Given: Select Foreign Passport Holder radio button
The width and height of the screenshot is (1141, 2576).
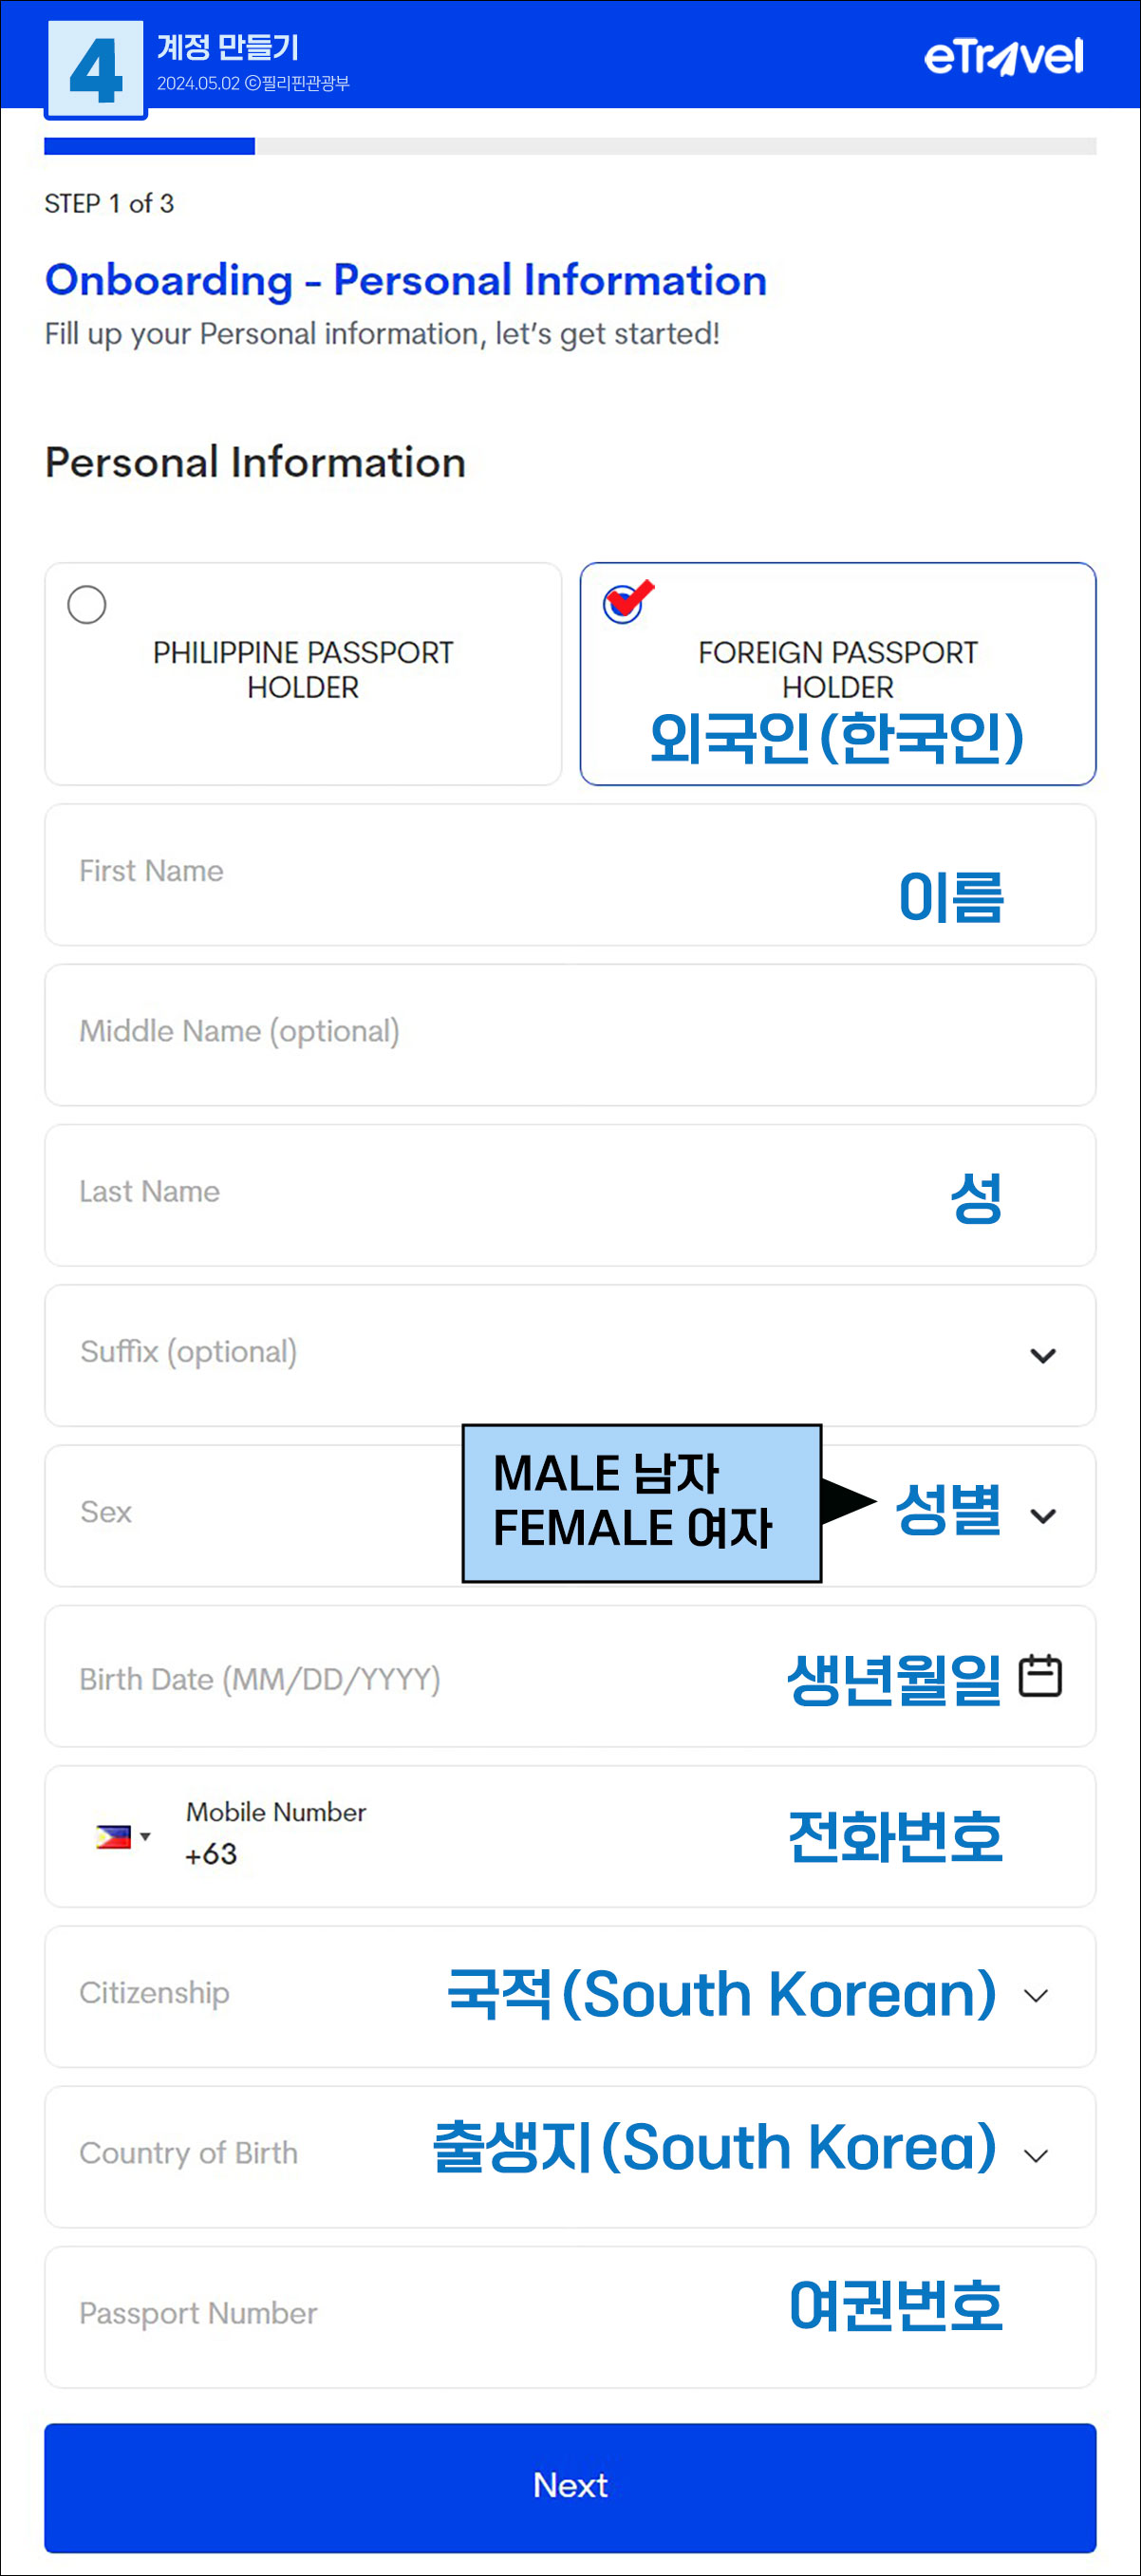Looking at the screenshot, I should (622, 605).
